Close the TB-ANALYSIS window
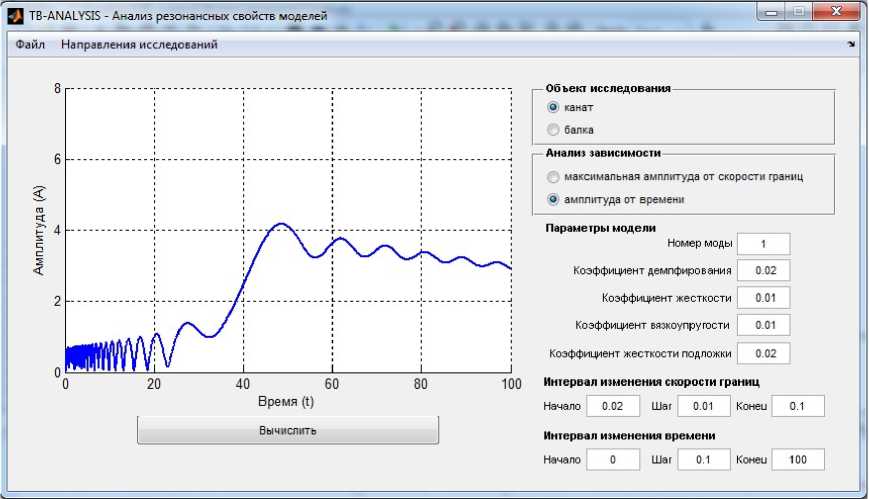 (x=837, y=12)
